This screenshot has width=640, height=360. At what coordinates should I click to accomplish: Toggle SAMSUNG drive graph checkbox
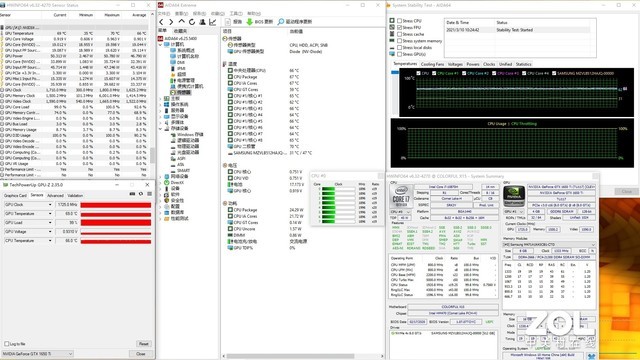pos(554,73)
